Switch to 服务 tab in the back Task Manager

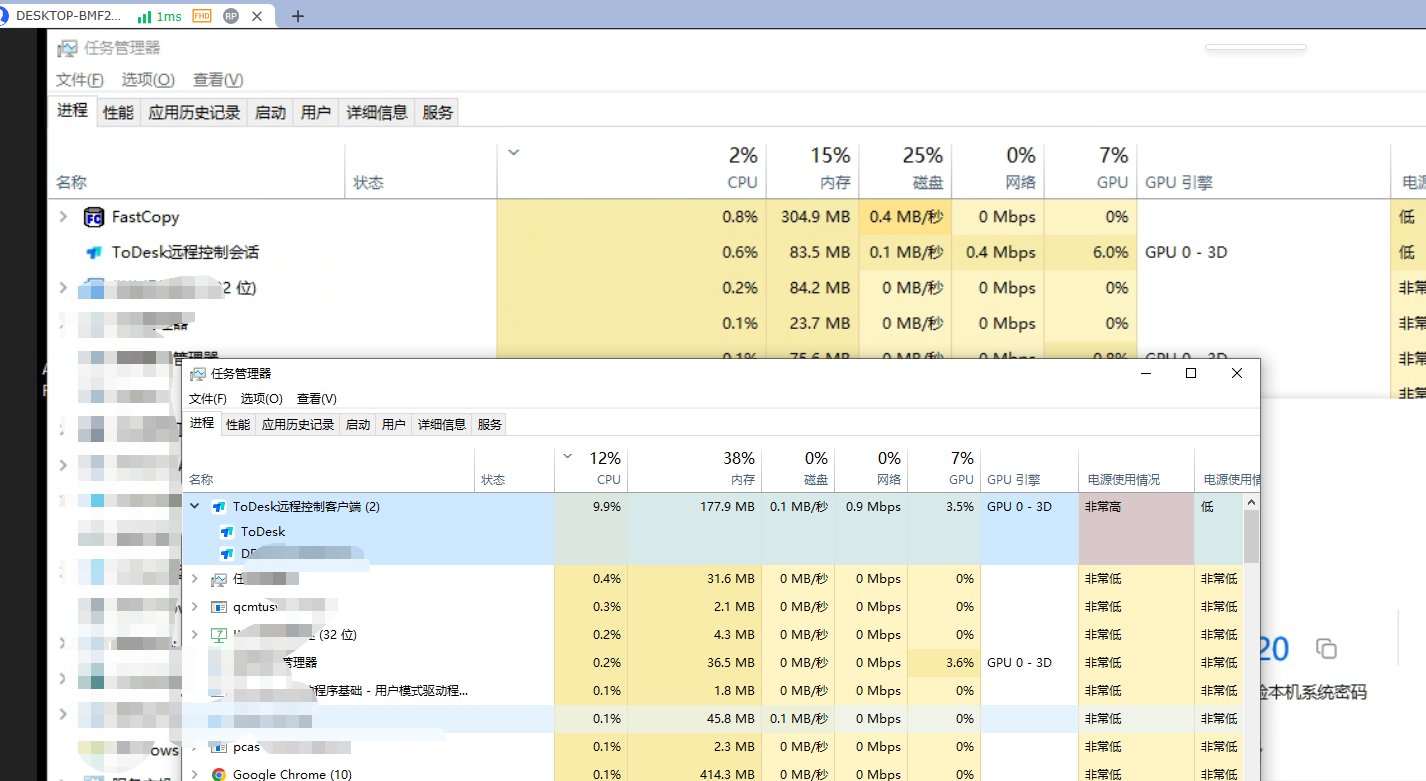pyautogui.click(x=438, y=113)
